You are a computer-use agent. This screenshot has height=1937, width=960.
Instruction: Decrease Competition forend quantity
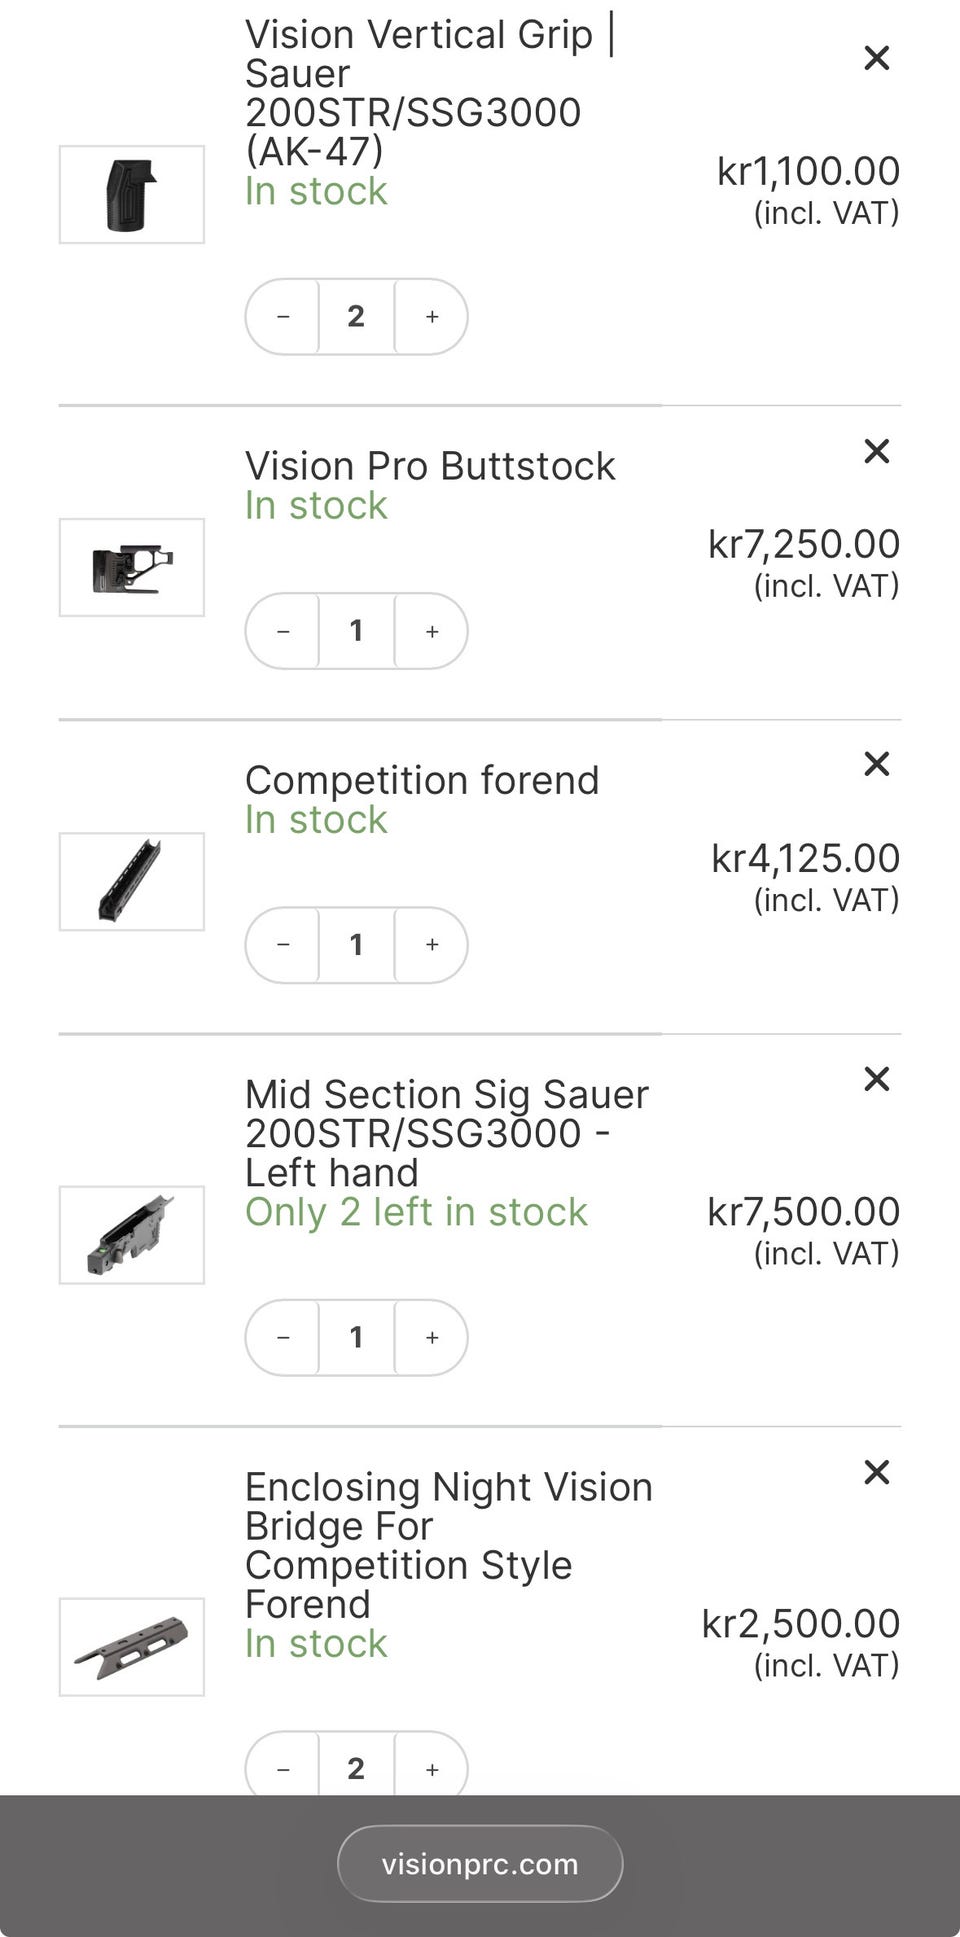pos(283,945)
